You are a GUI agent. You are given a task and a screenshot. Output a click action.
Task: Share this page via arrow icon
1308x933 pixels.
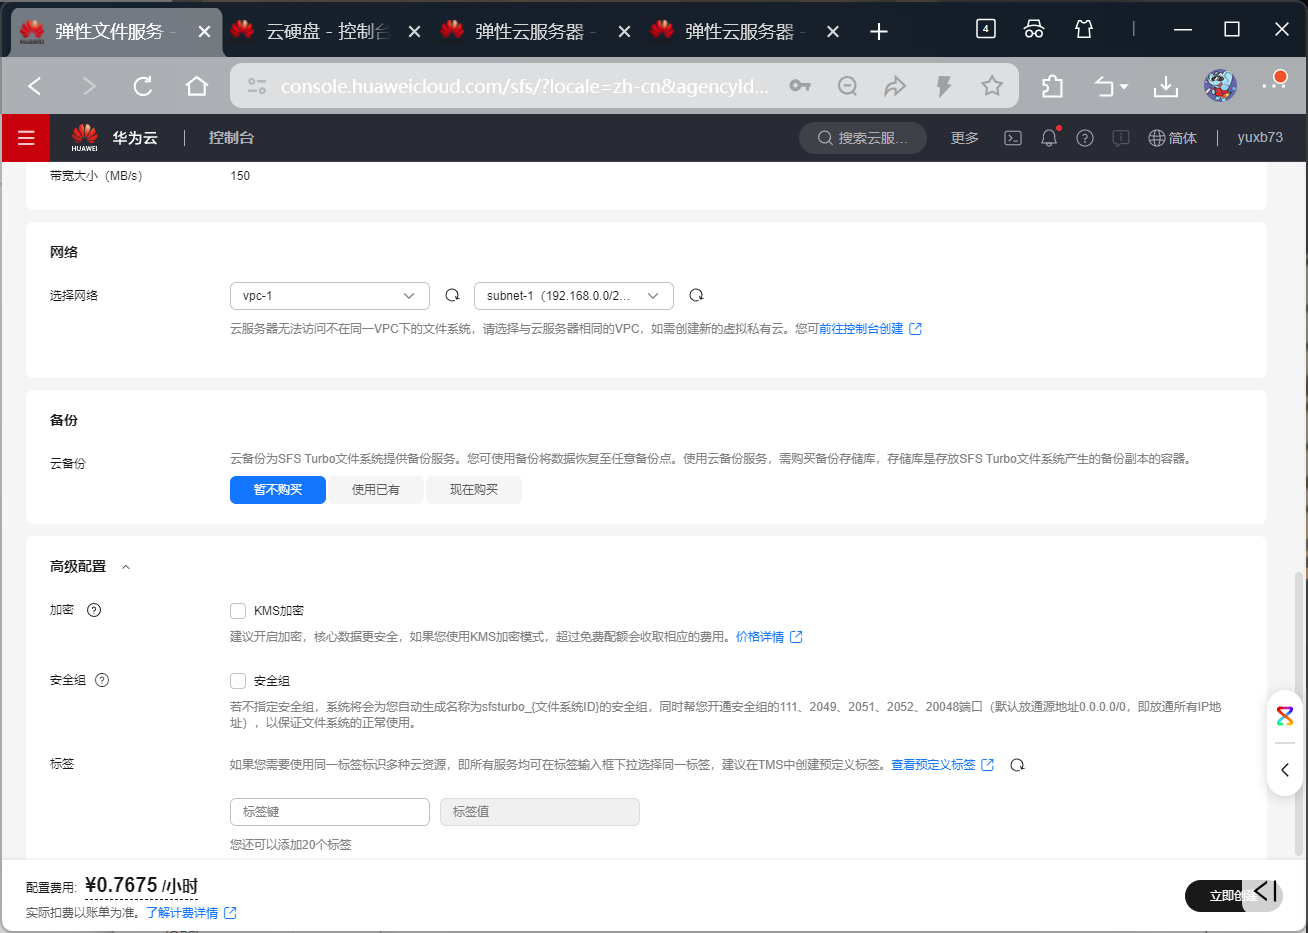895,86
